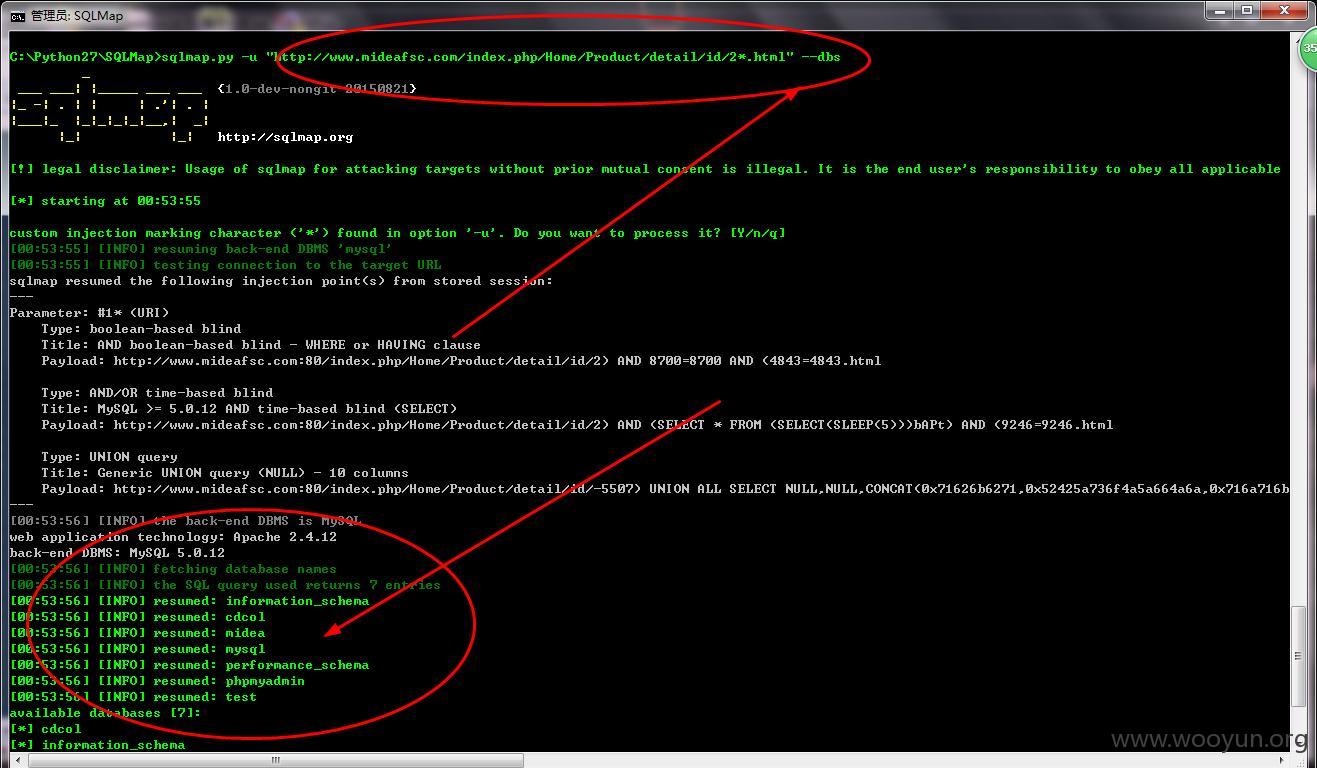This screenshot has width=1317, height=768.
Task: Click 'Generic UNION query (NULL) - 10 columns'
Action: (x=225, y=473)
